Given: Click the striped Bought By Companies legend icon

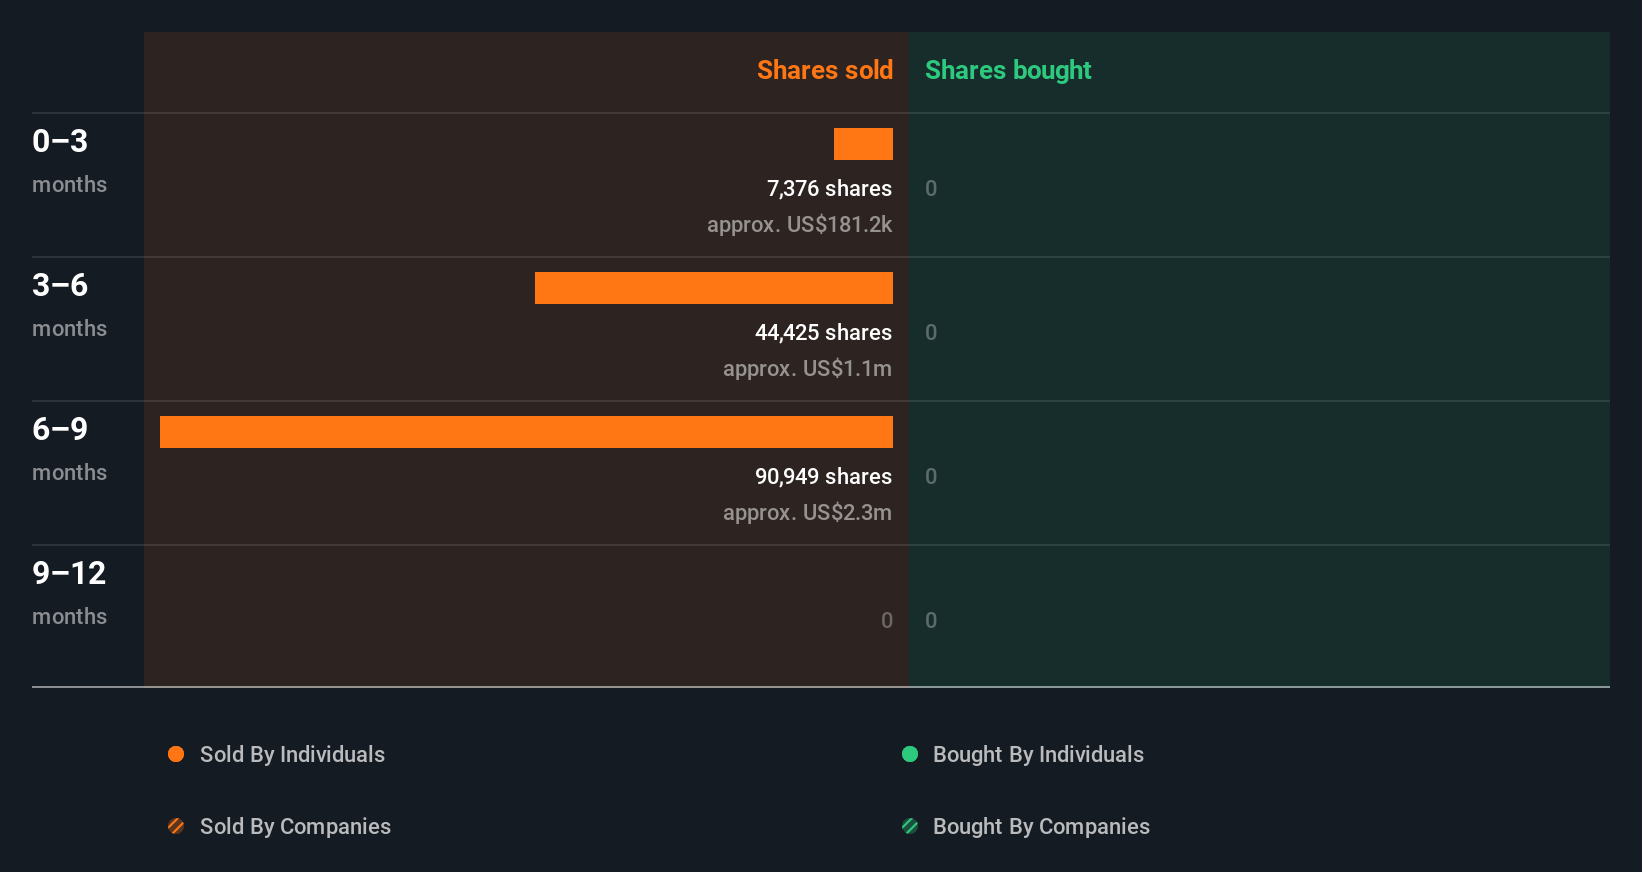Looking at the screenshot, I should pyautogui.click(x=910, y=826).
